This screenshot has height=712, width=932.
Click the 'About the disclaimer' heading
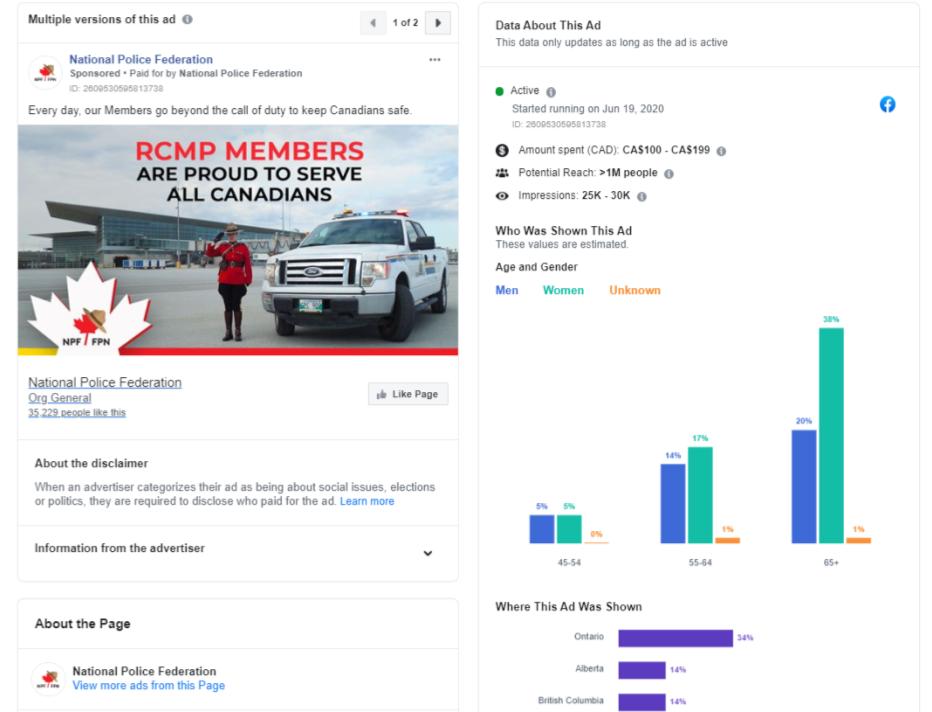pyautogui.click(x=91, y=464)
